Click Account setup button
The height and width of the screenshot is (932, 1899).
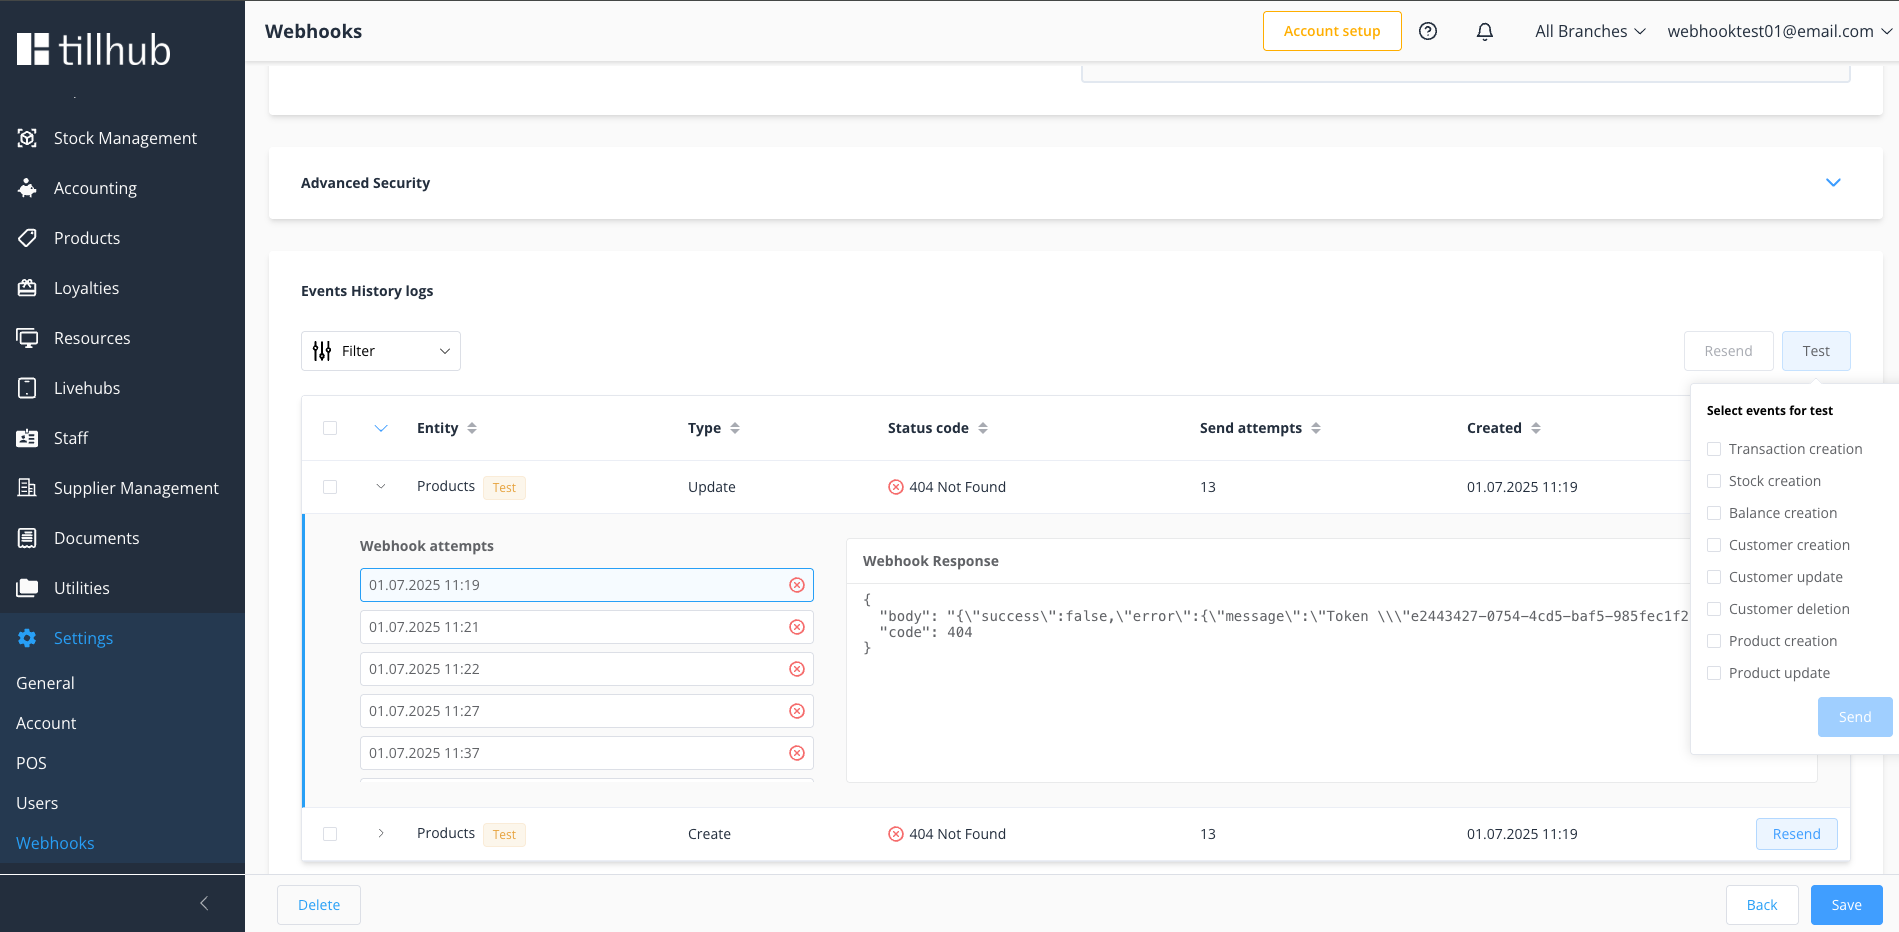1332,31
